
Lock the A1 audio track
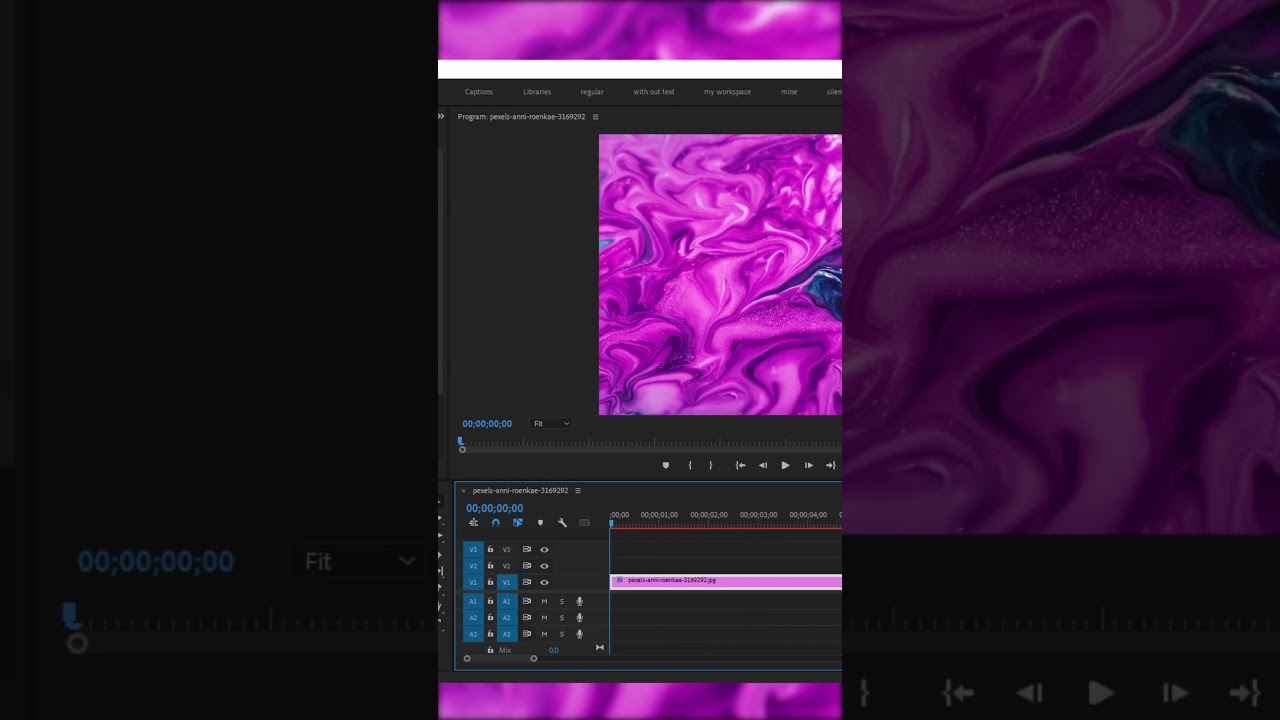[490, 601]
